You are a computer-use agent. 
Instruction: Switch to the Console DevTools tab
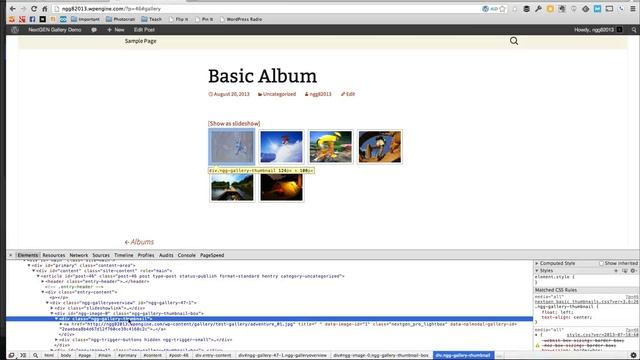click(187, 255)
